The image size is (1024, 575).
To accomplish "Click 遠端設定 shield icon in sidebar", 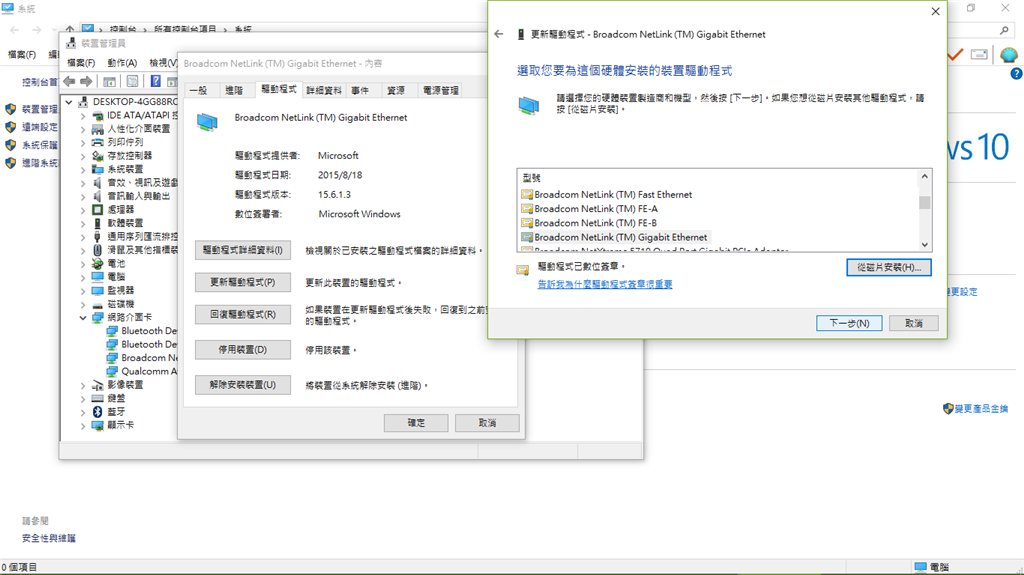I will point(10,127).
